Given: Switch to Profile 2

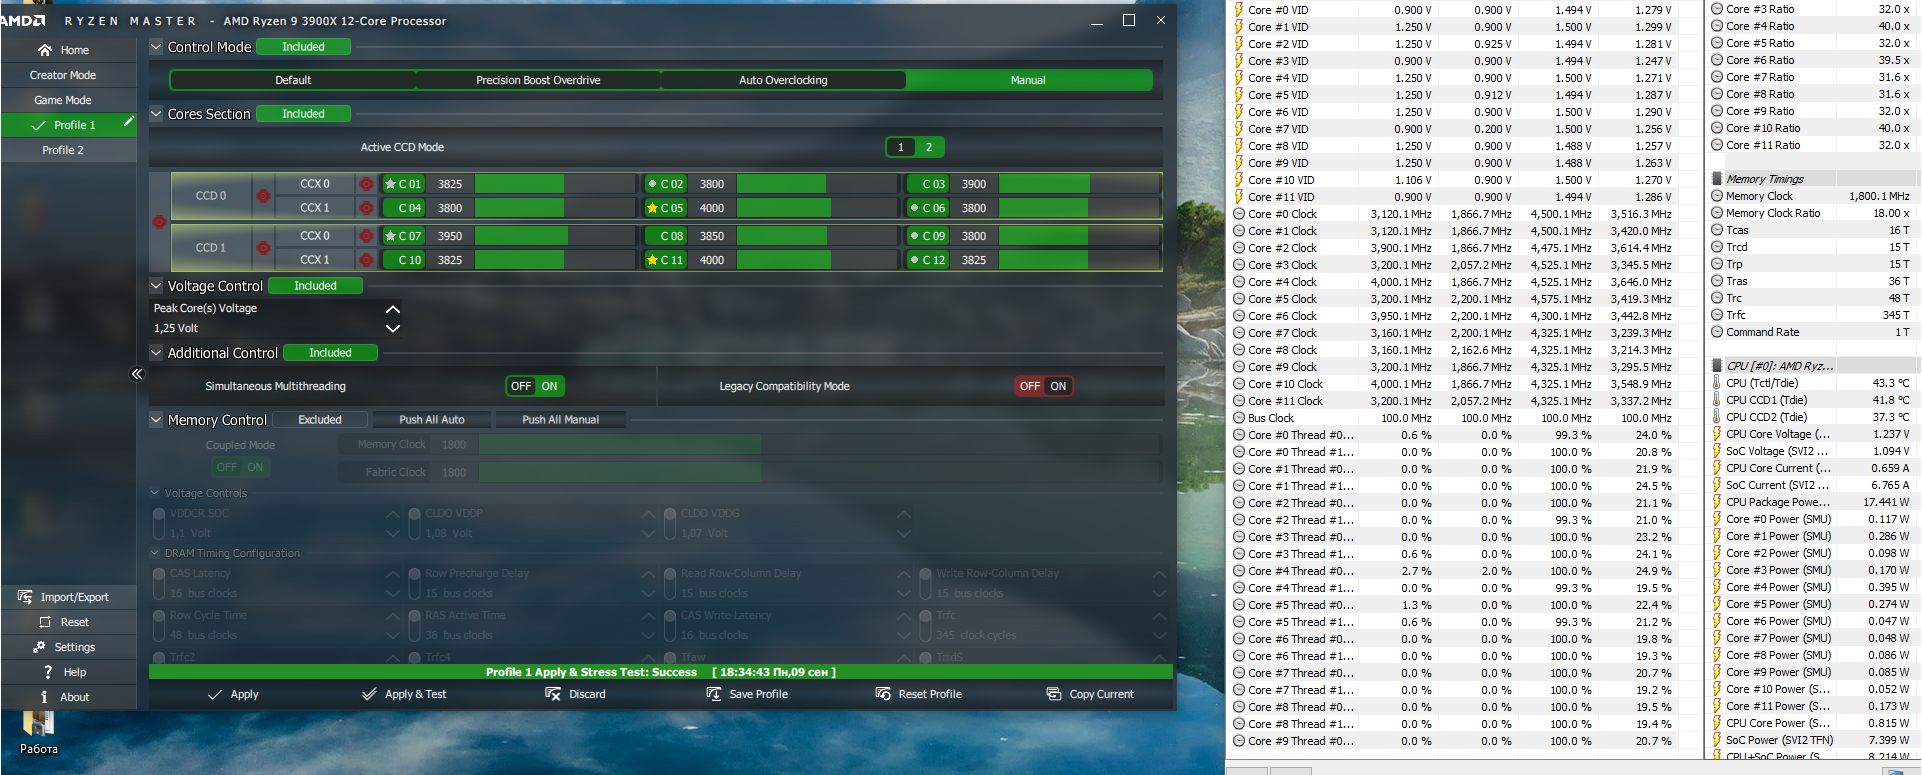Looking at the screenshot, I should click(63, 150).
